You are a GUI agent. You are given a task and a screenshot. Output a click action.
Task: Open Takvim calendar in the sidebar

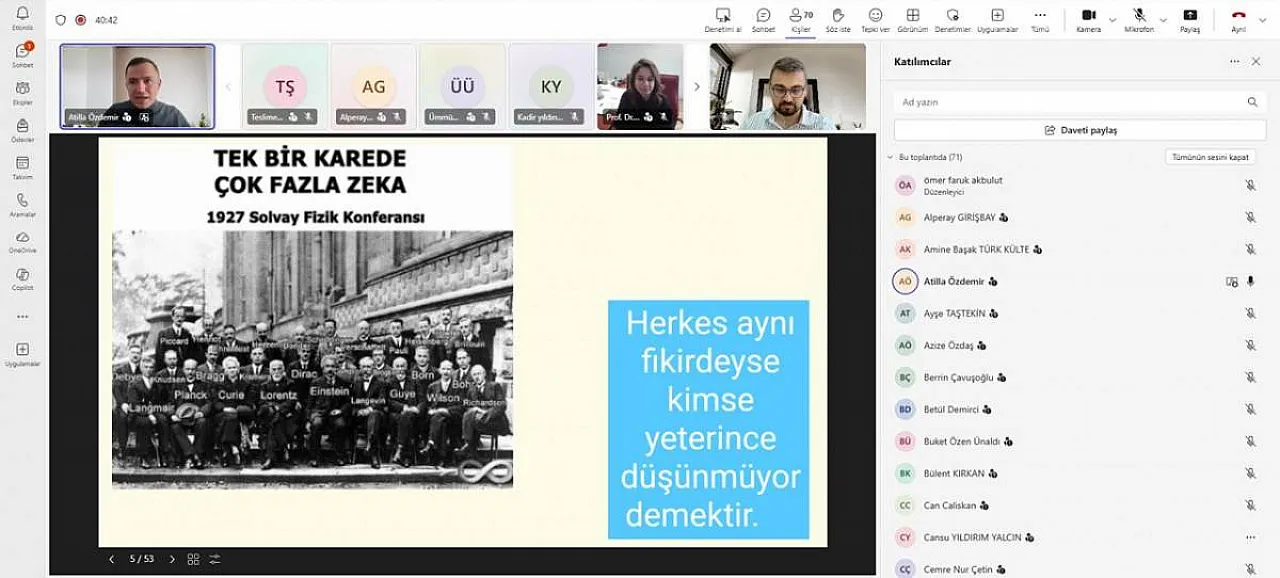point(22,165)
